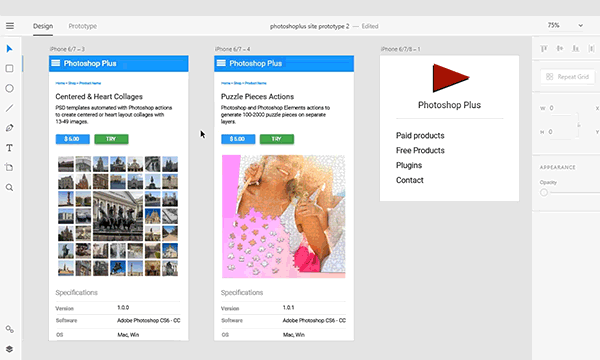
Task: Click $5.00 button under Puzzle Pieces Actions
Action: [x=238, y=139]
